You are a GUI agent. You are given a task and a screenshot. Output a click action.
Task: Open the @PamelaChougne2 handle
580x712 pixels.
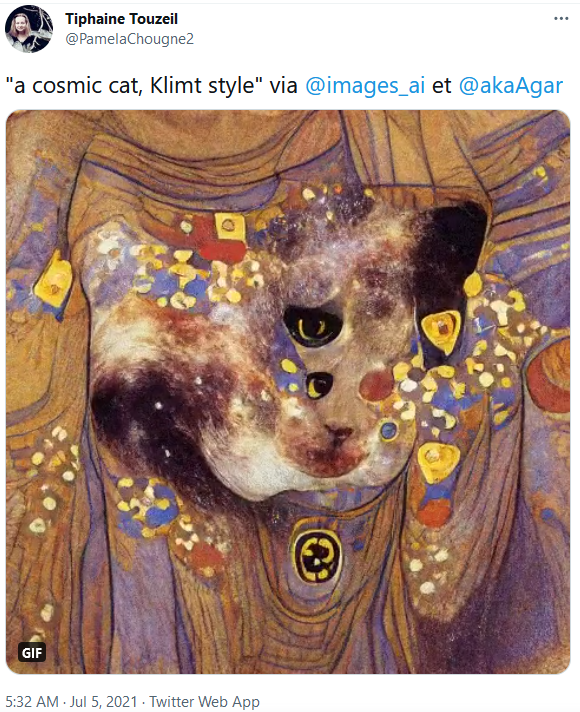click(x=129, y=39)
